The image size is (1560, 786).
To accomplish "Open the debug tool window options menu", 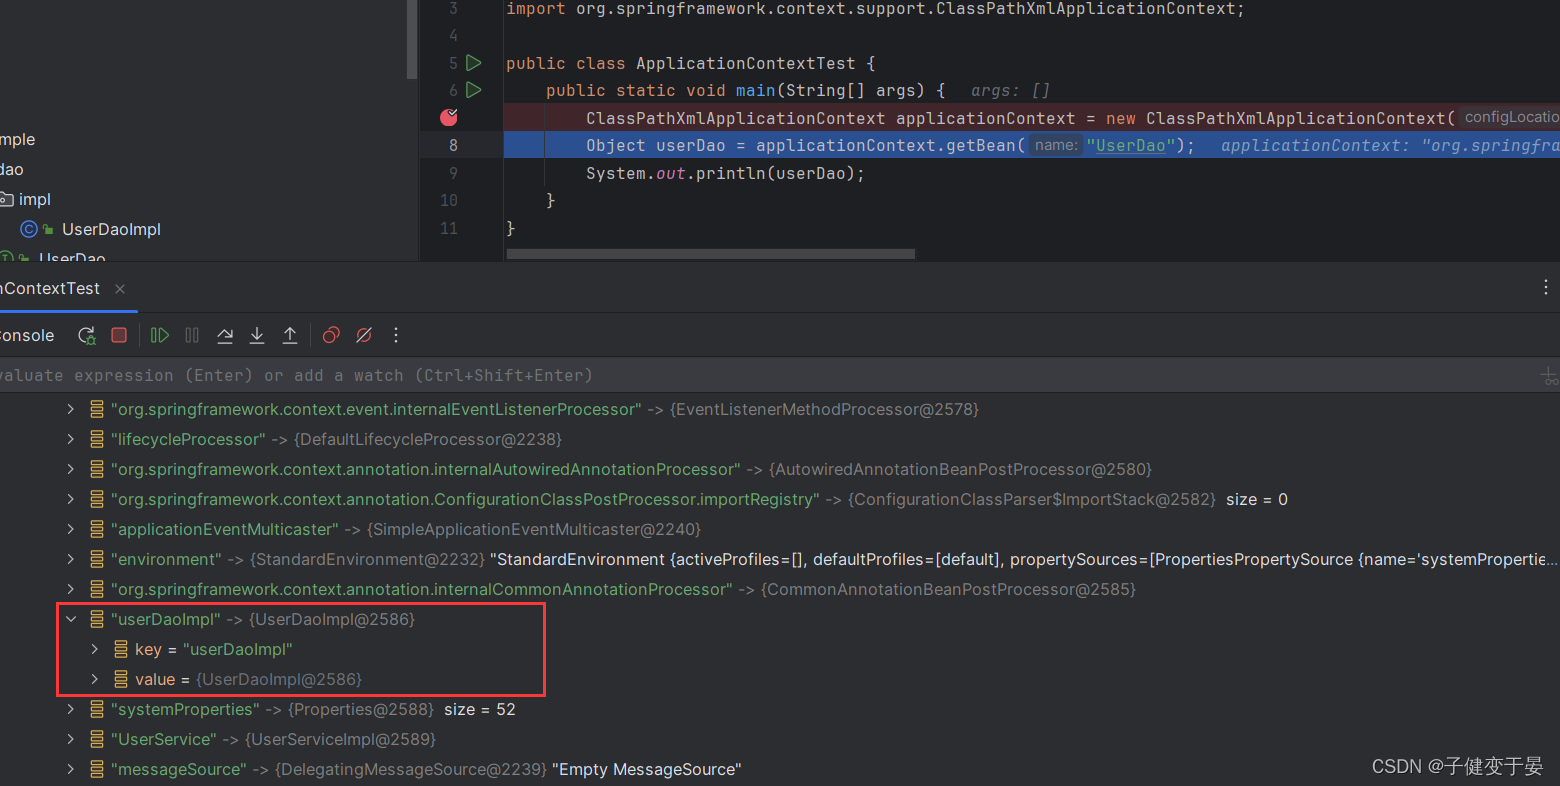I will [1546, 287].
